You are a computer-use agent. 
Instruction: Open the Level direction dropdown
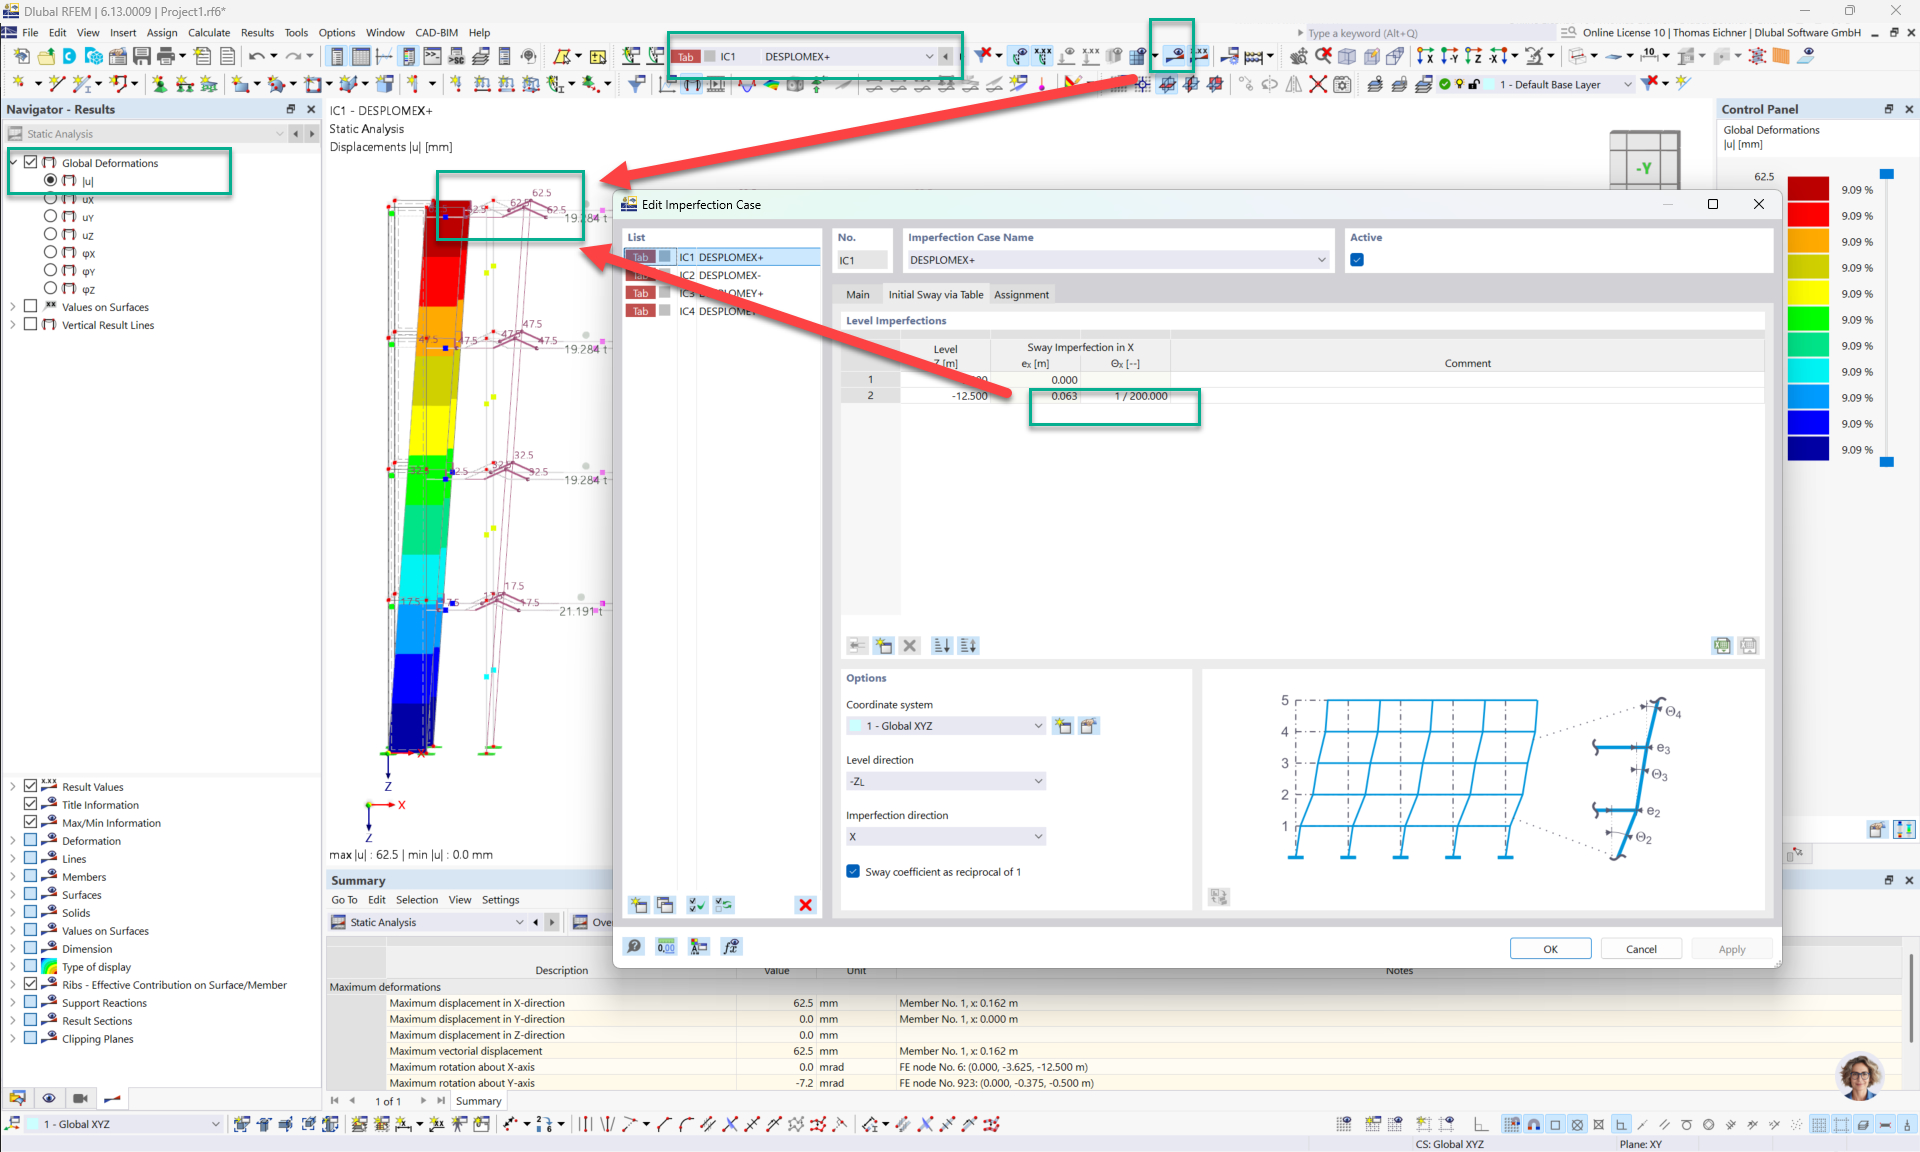pyautogui.click(x=945, y=781)
